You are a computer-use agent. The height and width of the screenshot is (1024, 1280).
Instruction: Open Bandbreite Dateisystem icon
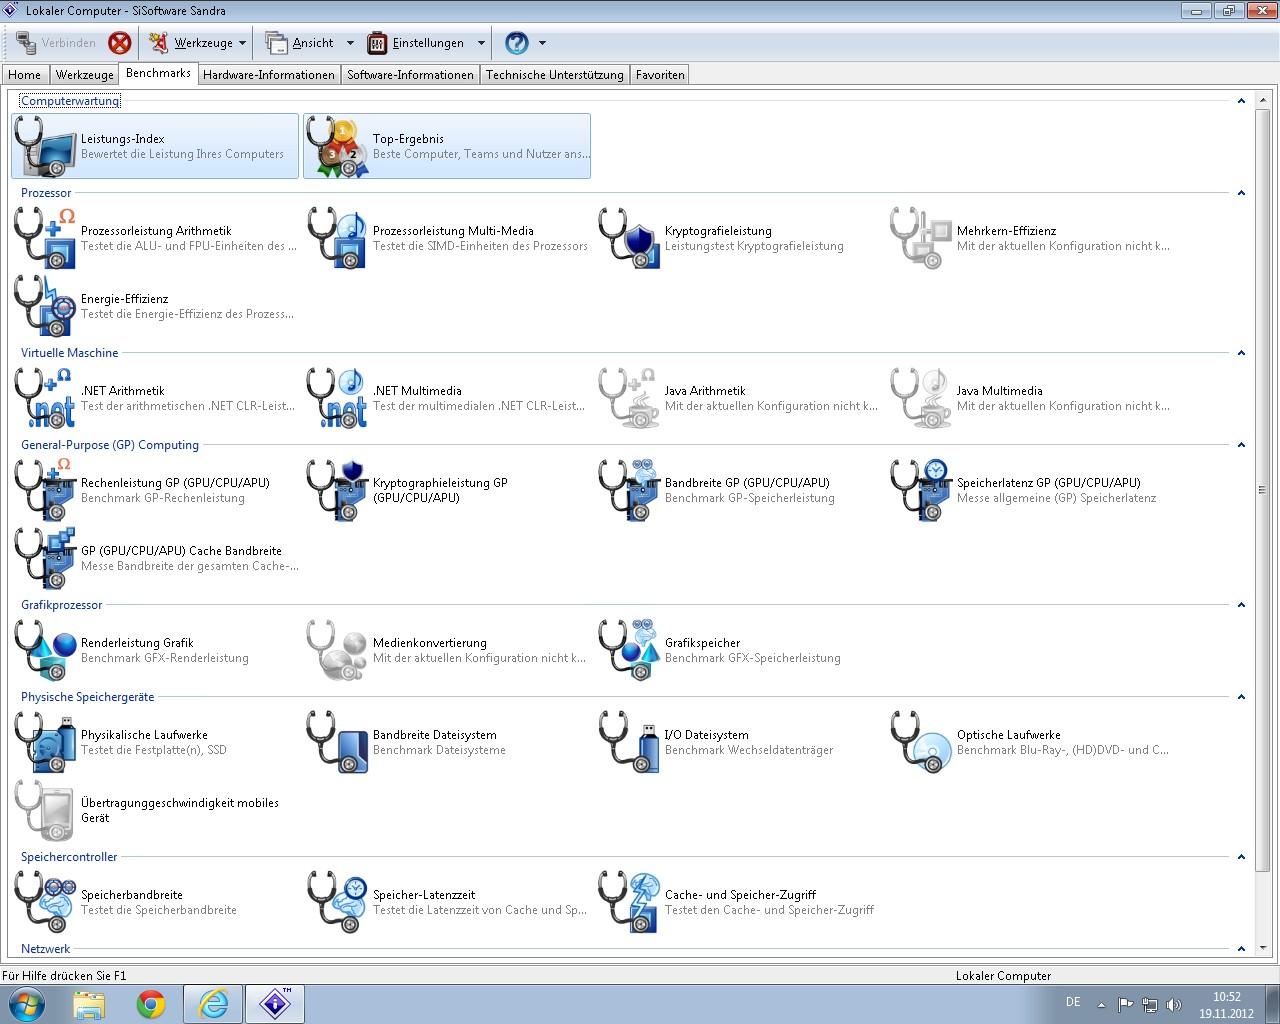tap(338, 742)
